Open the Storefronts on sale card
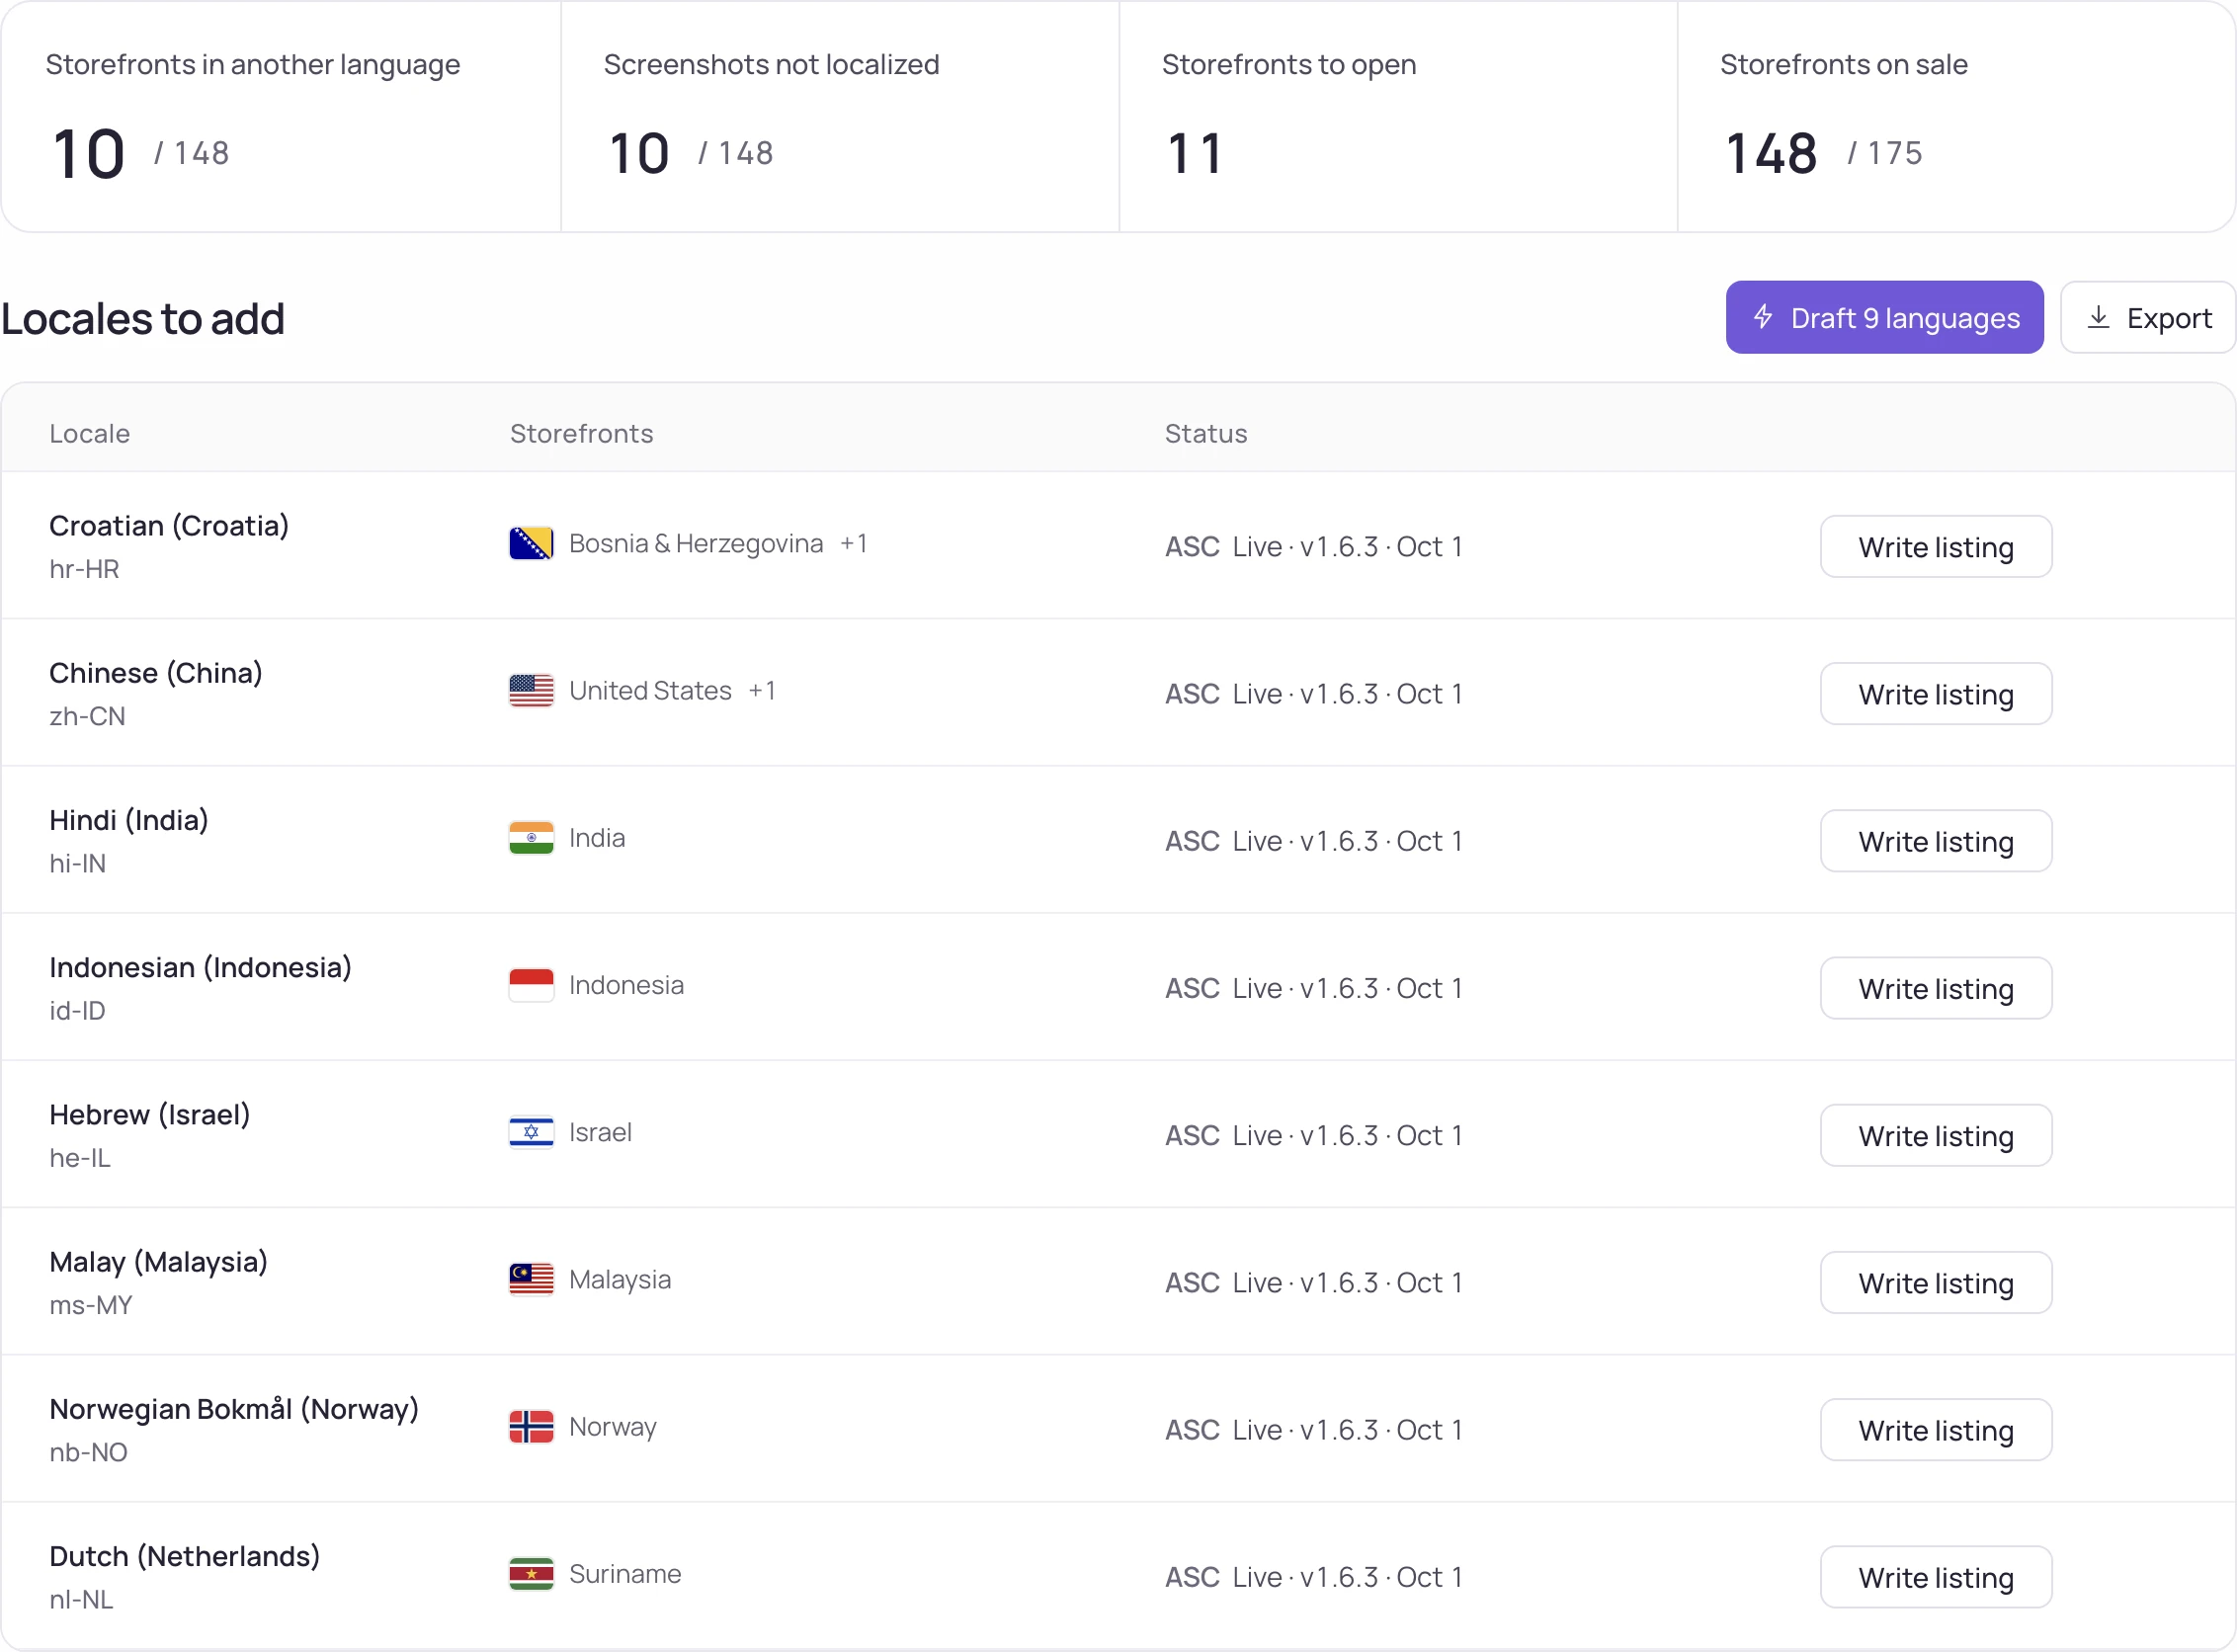 click(1956, 117)
